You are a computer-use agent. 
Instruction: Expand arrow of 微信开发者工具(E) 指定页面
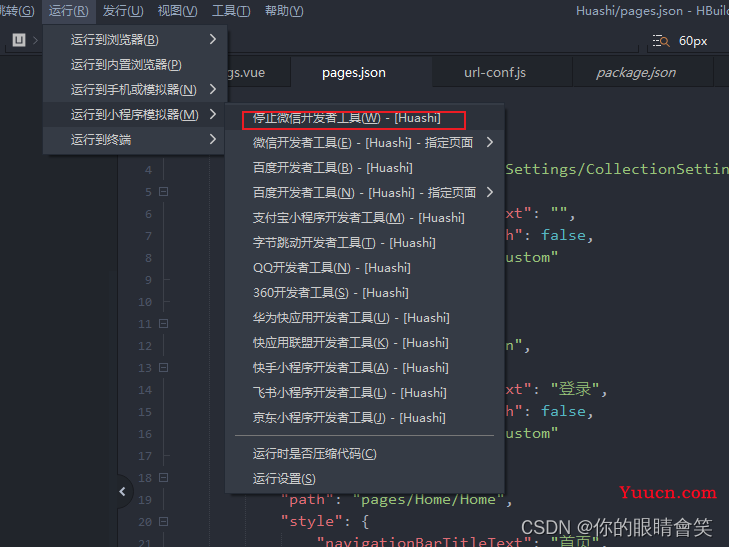coord(490,142)
